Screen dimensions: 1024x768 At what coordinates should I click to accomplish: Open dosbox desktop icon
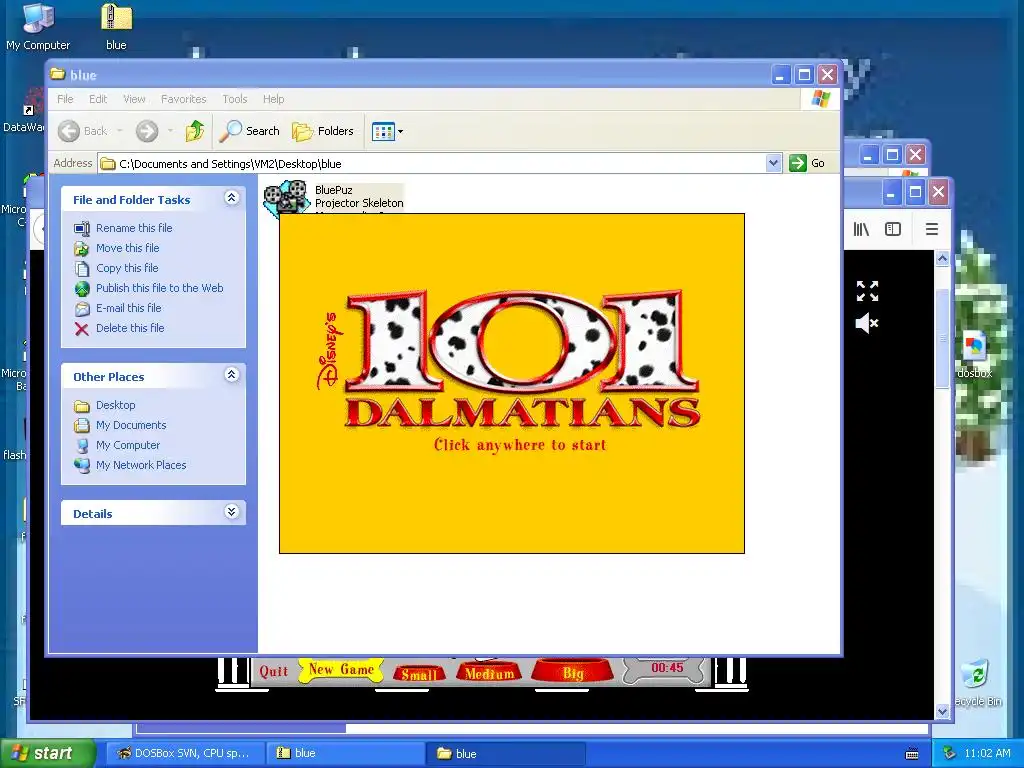[x=974, y=355]
